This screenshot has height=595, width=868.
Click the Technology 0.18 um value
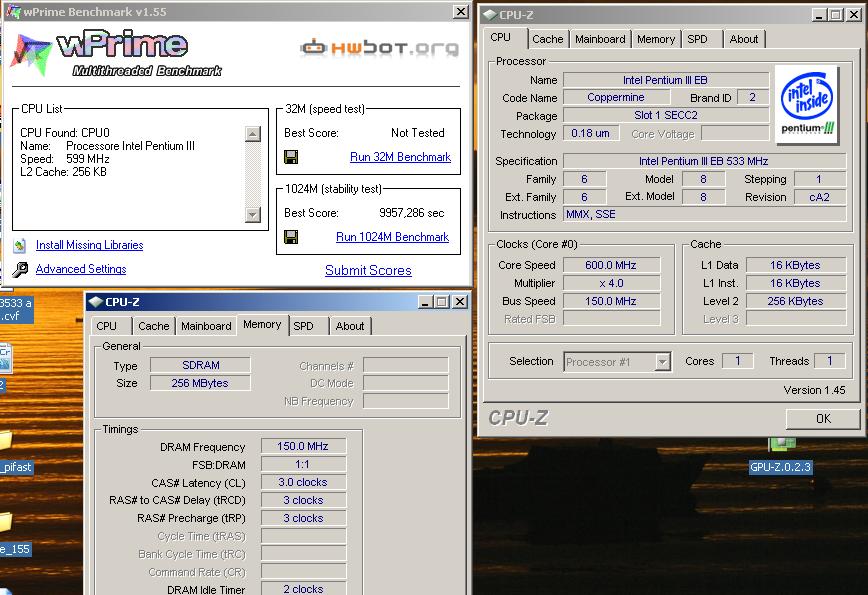tap(591, 133)
